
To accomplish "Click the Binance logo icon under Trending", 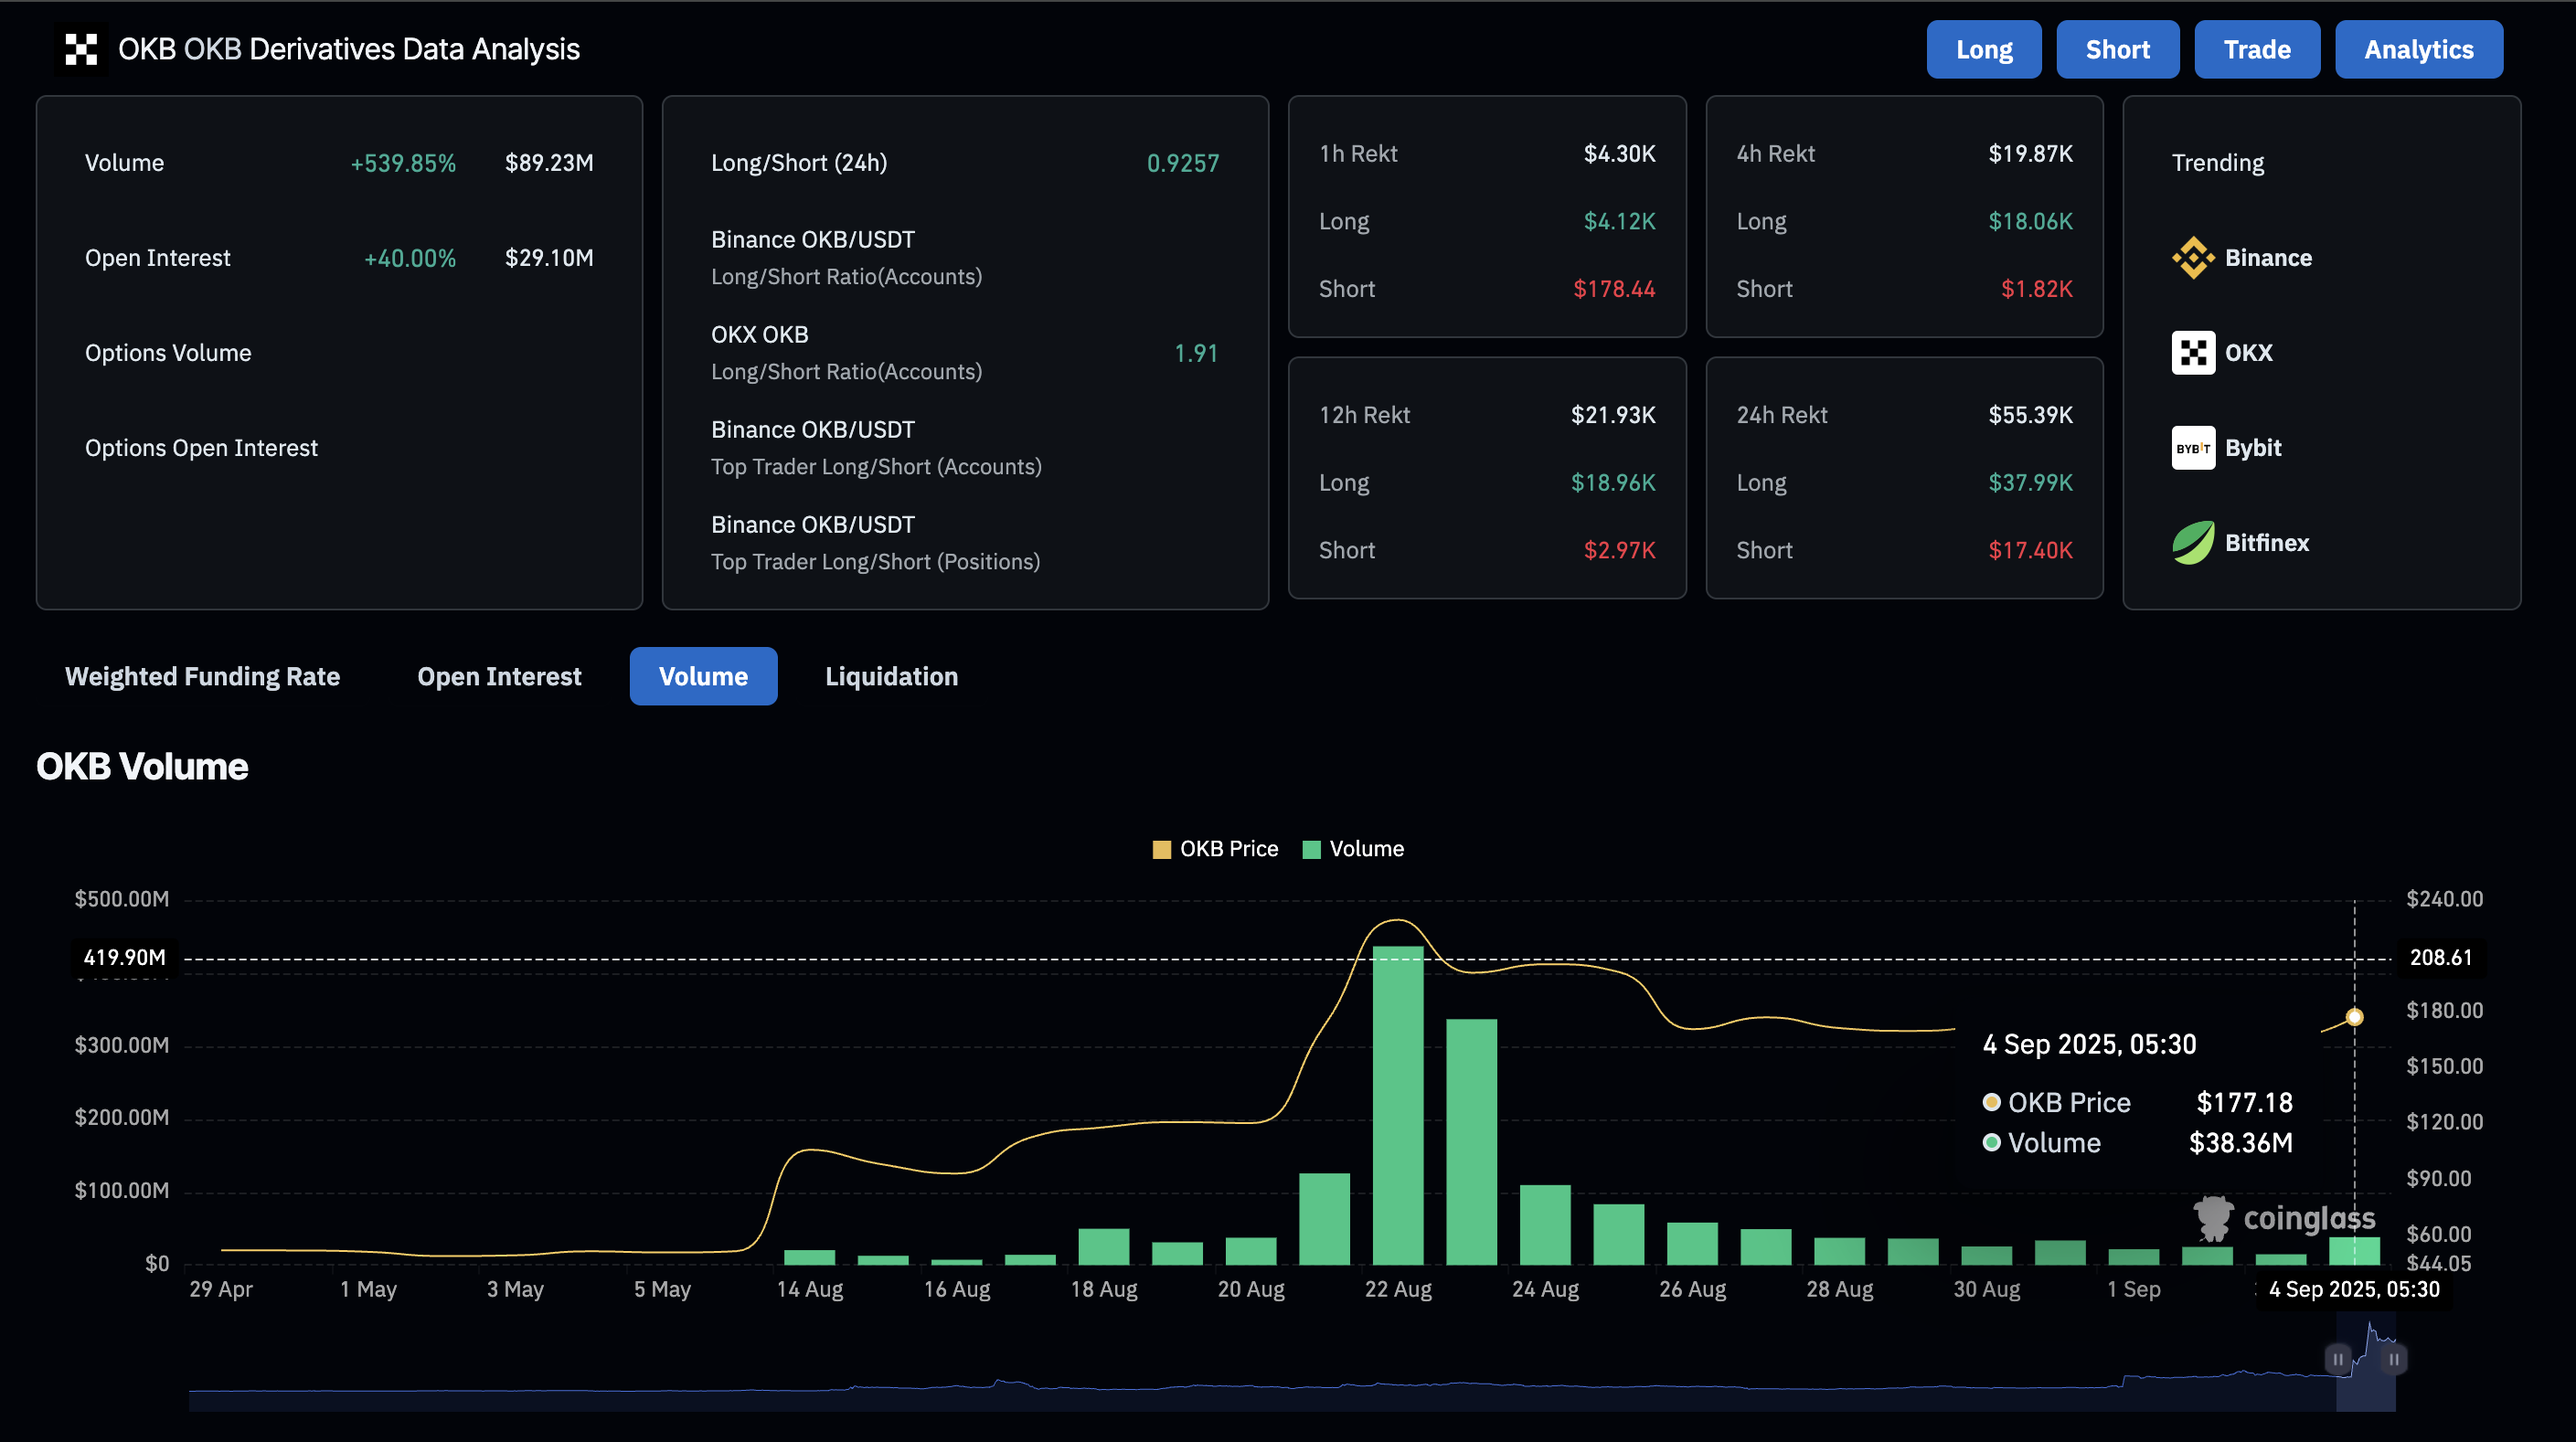I will (2193, 258).
